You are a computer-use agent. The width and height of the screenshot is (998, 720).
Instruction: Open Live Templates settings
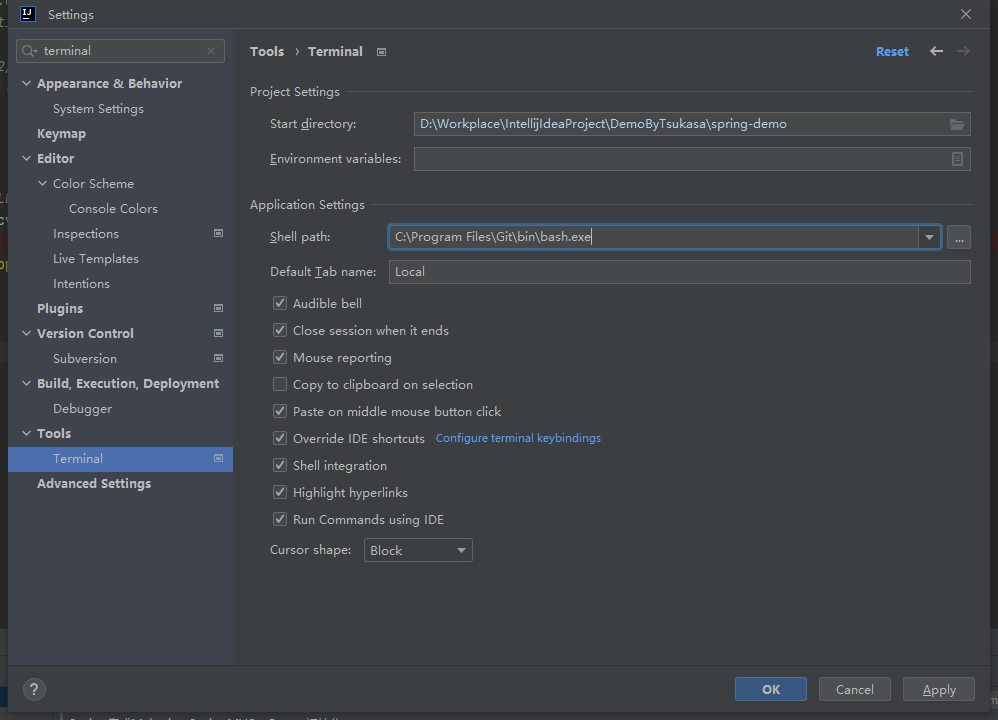(x=95, y=258)
